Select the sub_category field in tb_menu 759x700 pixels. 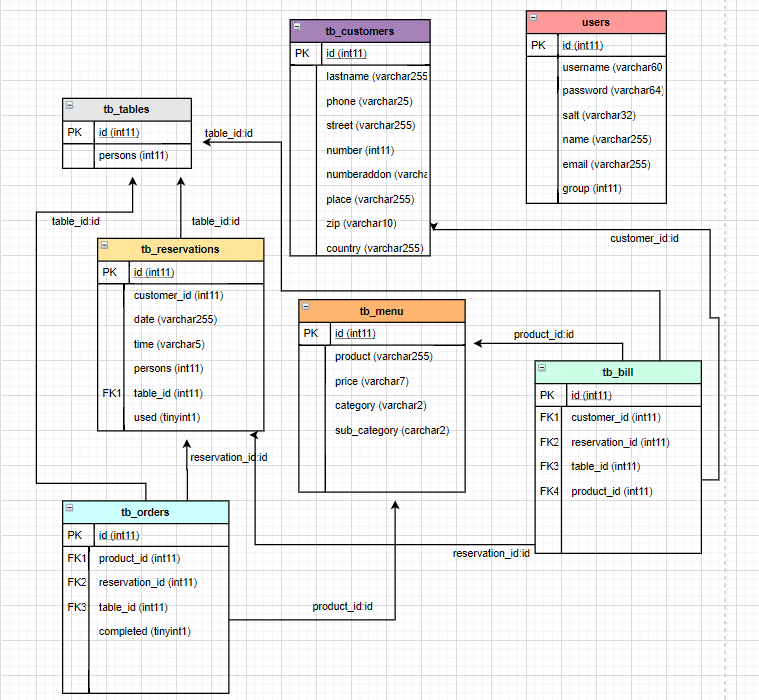[x=391, y=430]
